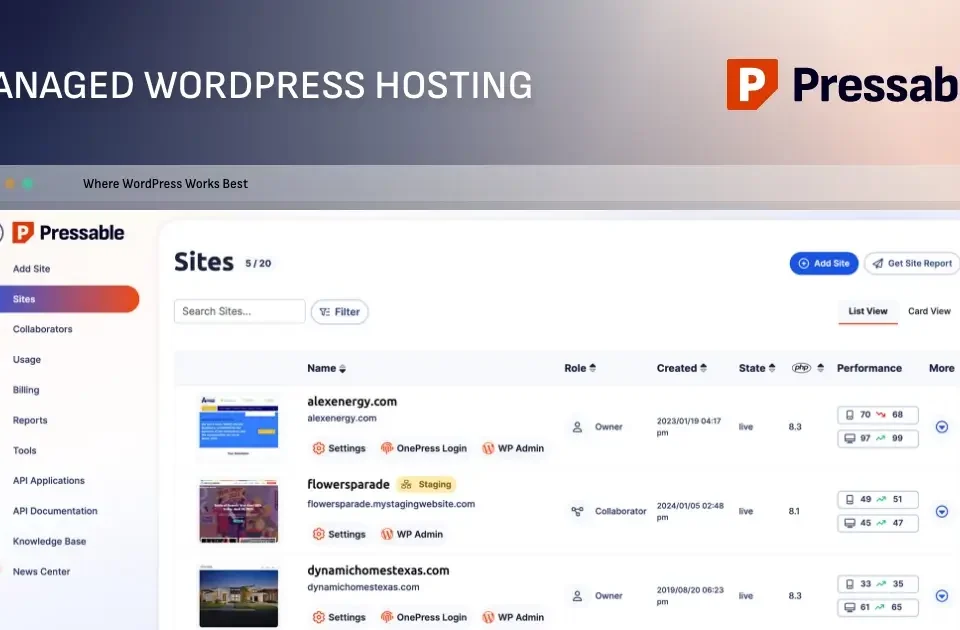Open Billing in the sidebar
Viewport: 960px width, 630px height.
[x=26, y=390]
